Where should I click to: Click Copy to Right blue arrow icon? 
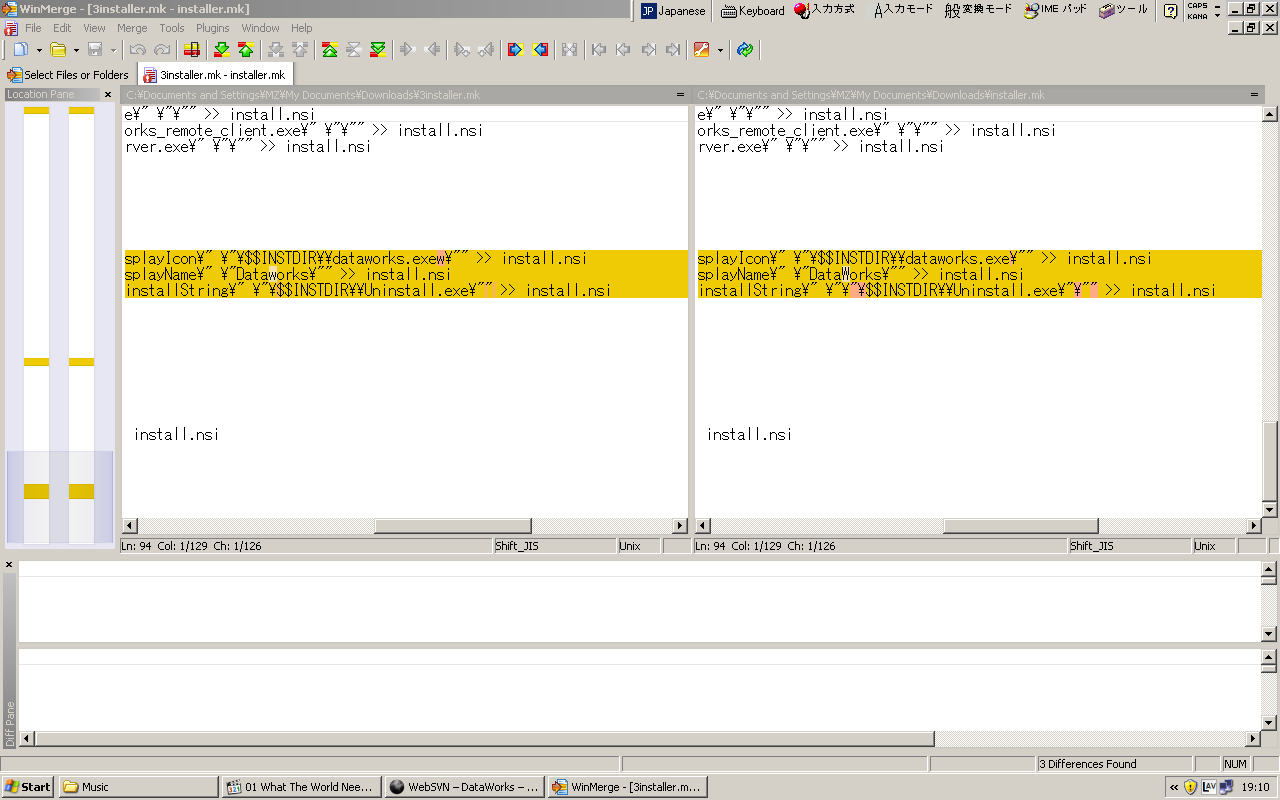tap(515, 49)
